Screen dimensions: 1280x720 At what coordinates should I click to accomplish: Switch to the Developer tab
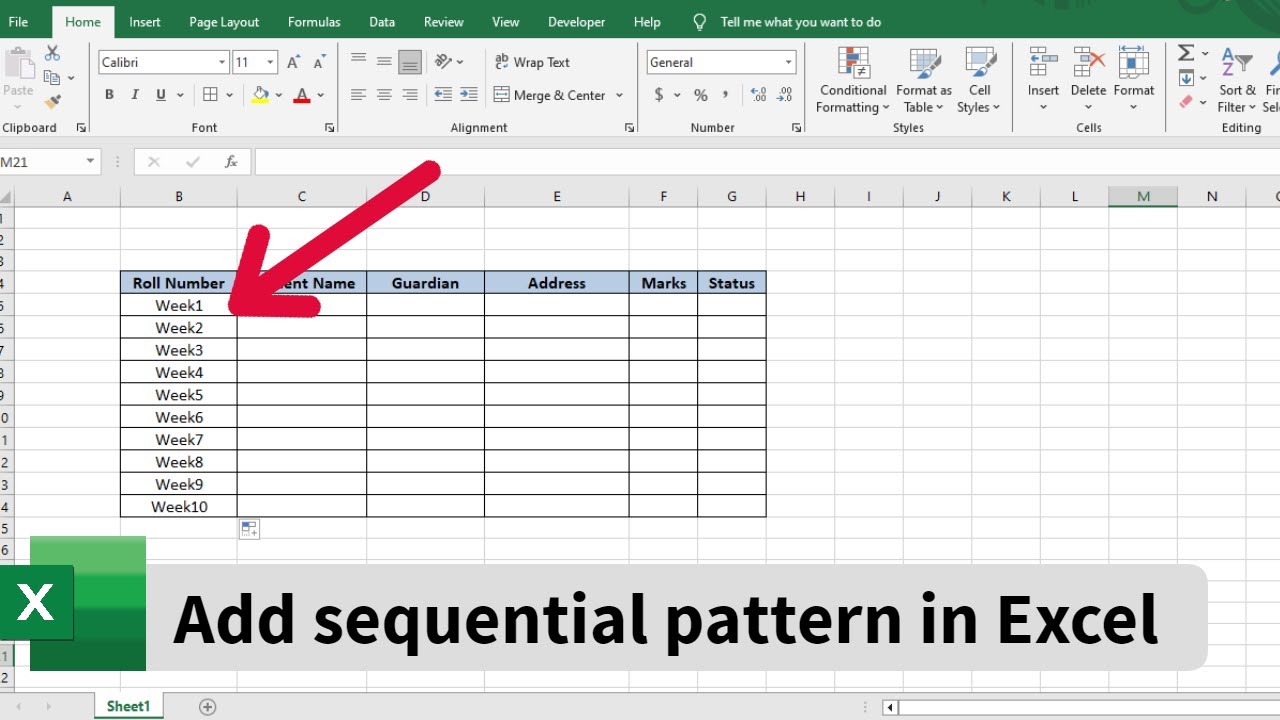(577, 22)
